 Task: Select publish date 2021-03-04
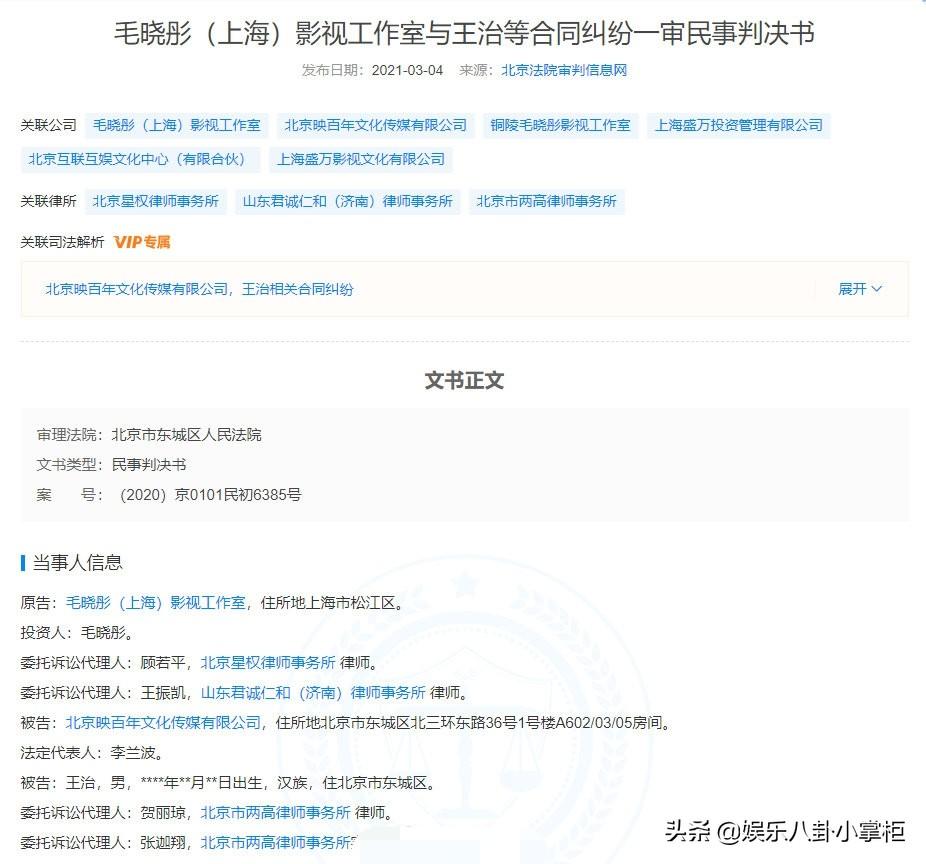click(x=407, y=70)
